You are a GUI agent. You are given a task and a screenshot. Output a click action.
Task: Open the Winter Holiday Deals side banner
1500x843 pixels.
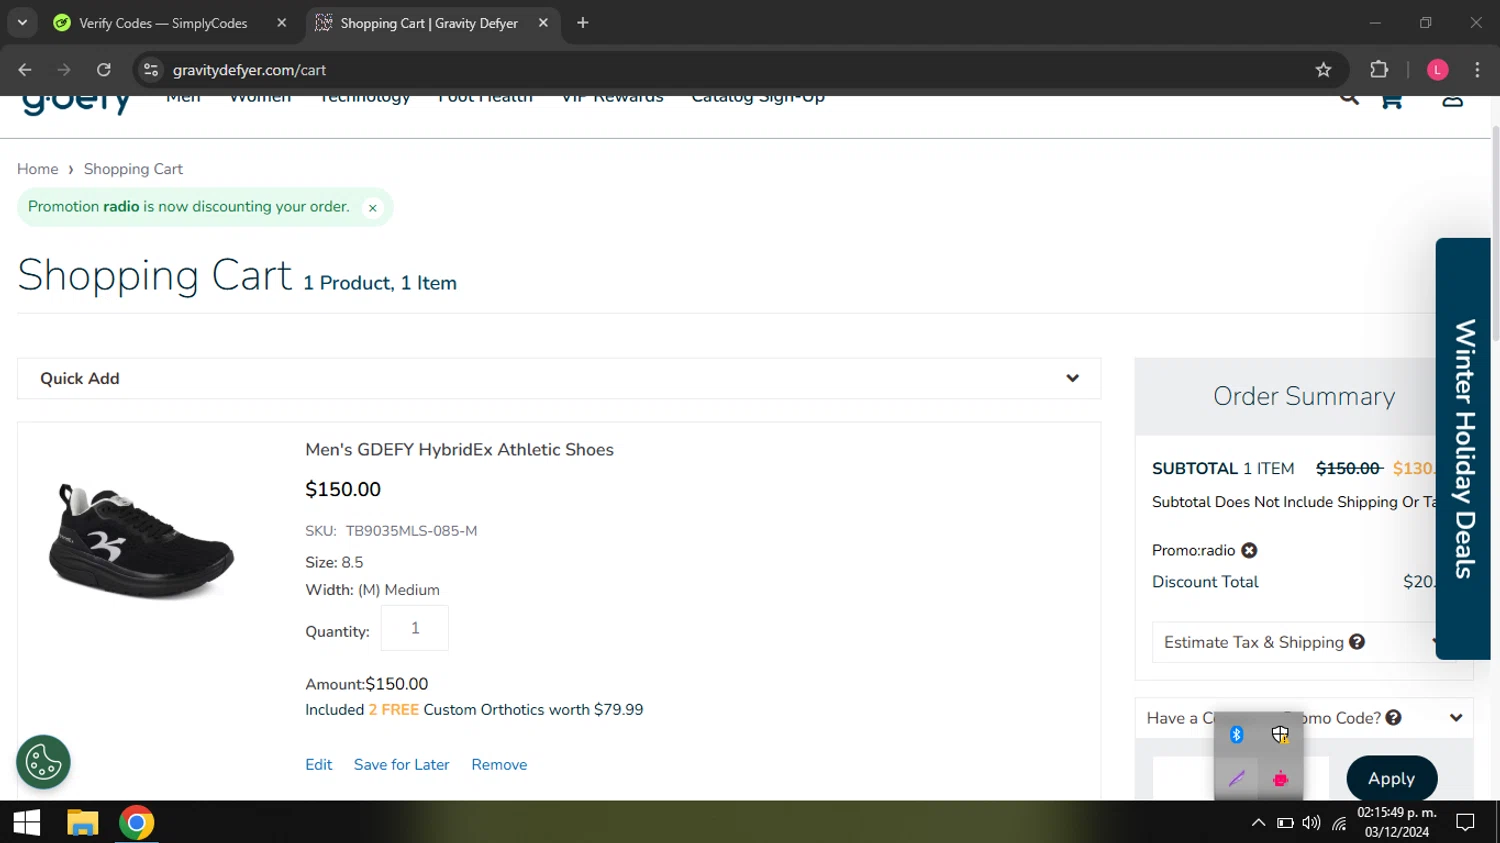1463,448
